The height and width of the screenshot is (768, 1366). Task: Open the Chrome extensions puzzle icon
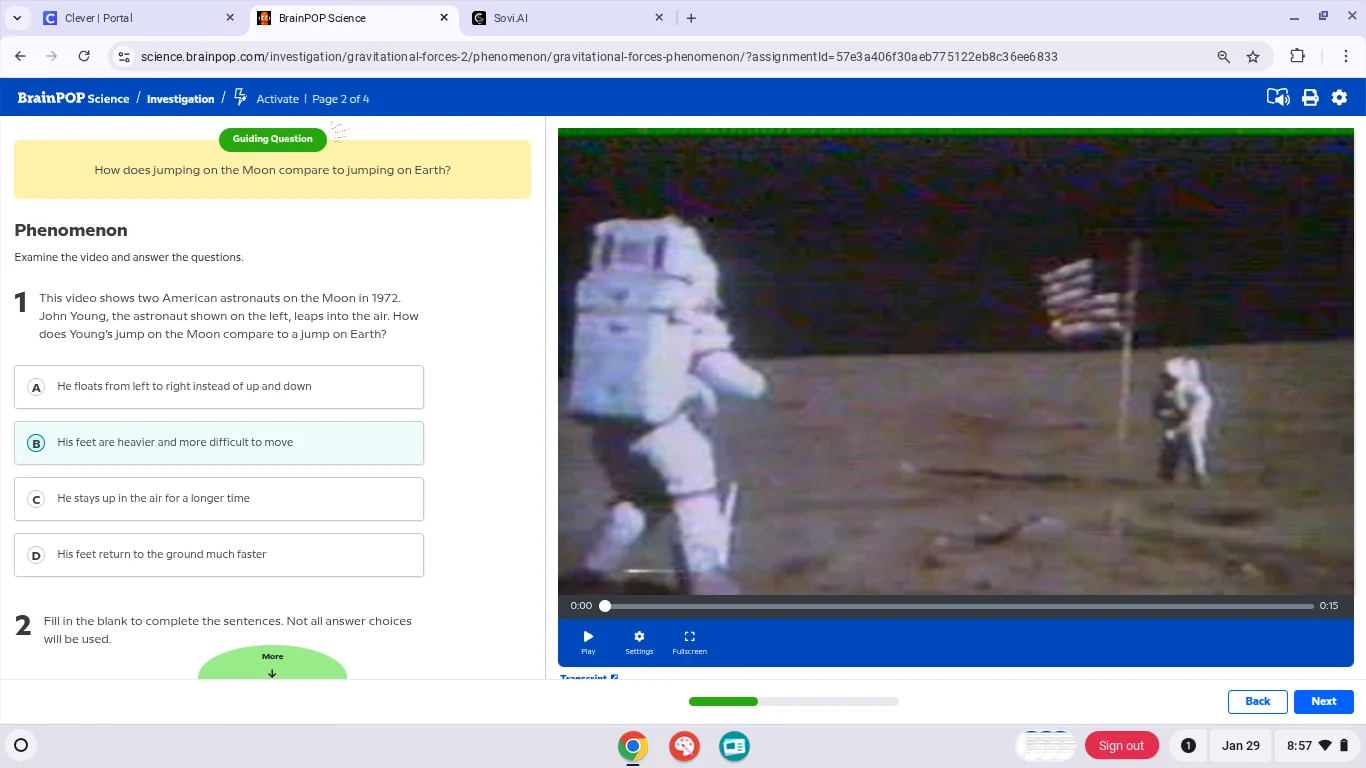click(x=1297, y=57)
